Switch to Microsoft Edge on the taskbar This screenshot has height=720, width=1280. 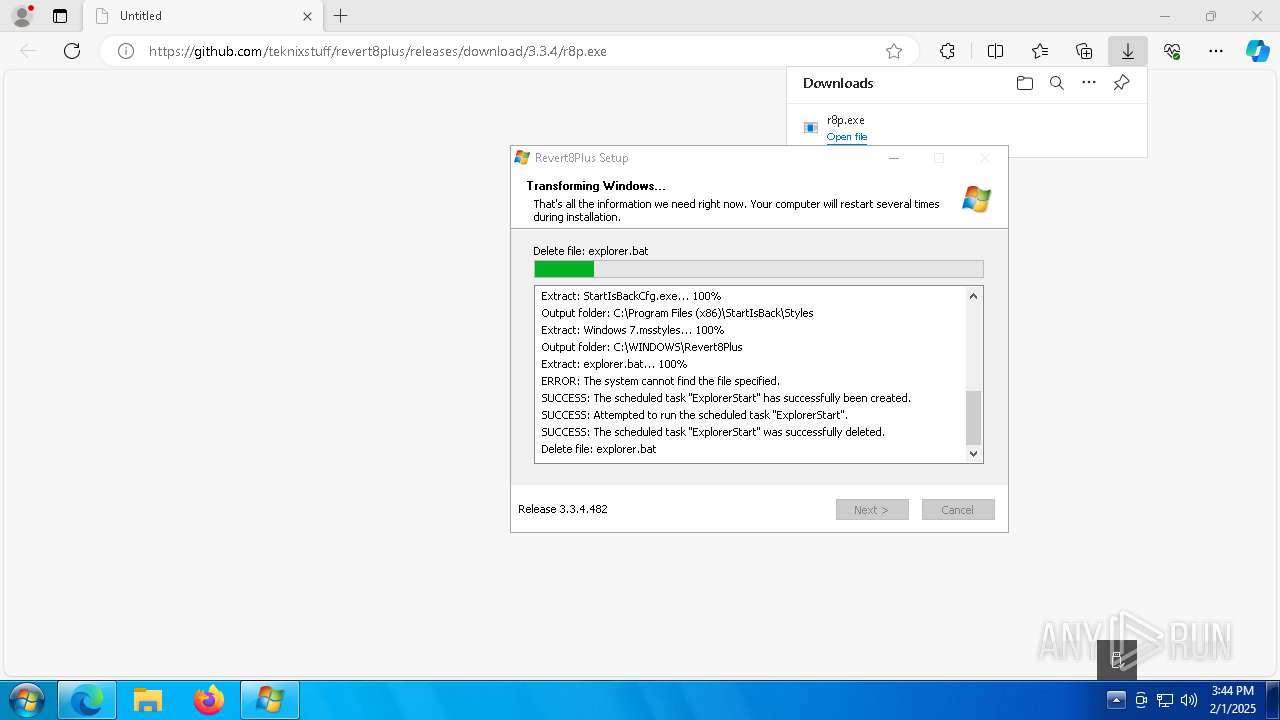pyautogui.click(x=87, y=700)
